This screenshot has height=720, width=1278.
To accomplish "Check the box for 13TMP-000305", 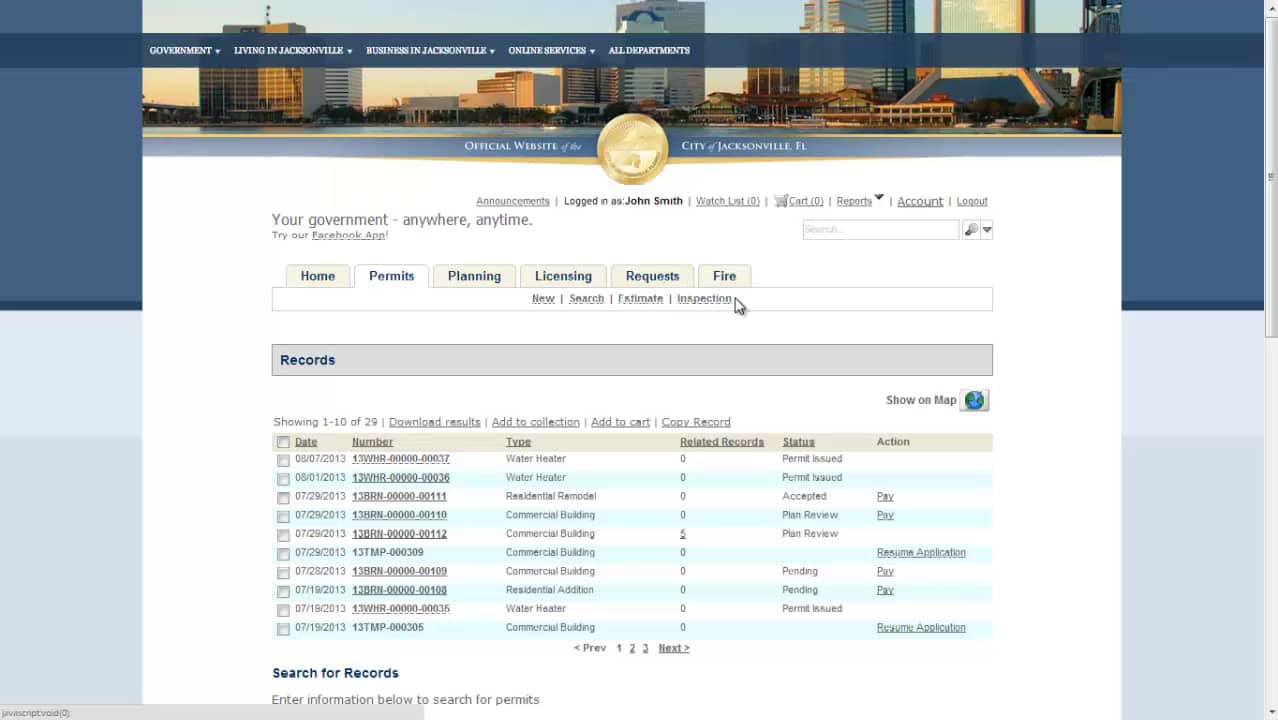I will pyautogui.click(x=283, y=629).
